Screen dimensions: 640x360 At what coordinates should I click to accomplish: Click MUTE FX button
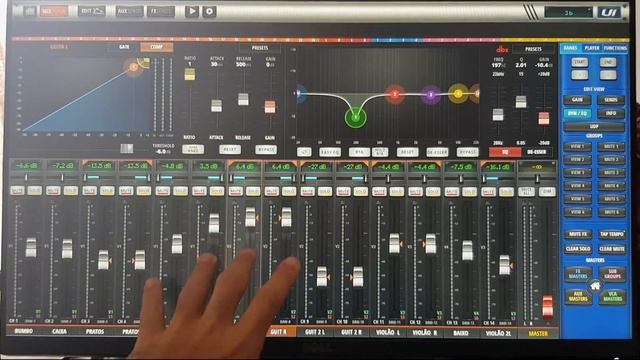tap(578, 234)
